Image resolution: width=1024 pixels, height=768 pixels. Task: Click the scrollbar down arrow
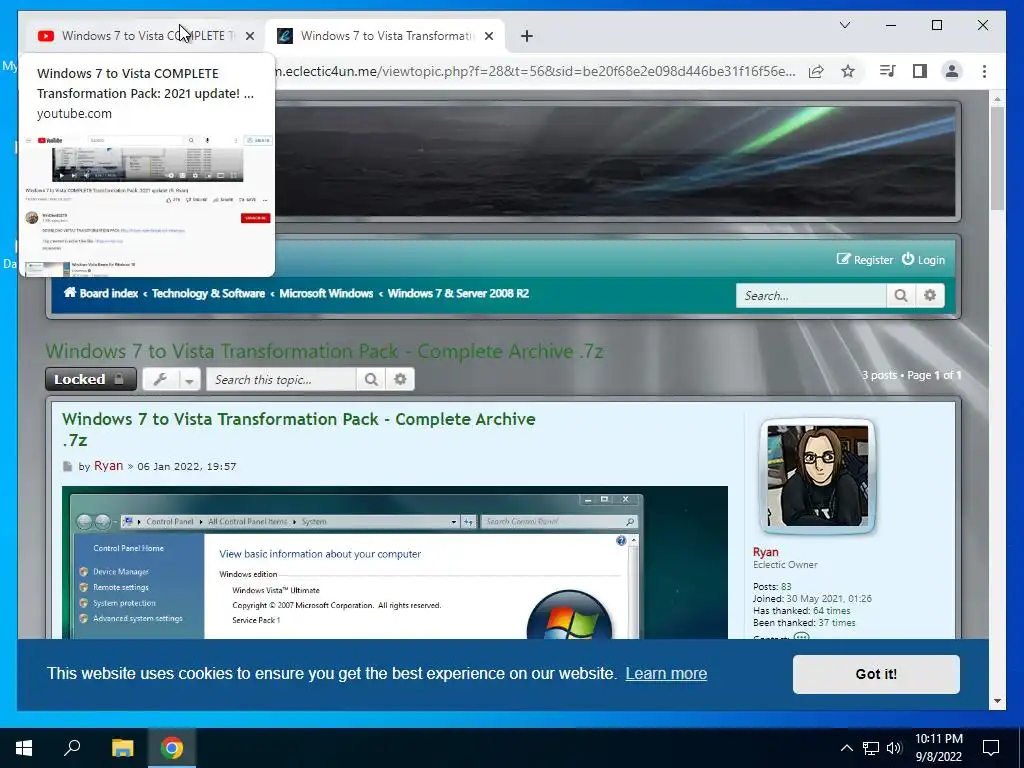click(997, 701)
